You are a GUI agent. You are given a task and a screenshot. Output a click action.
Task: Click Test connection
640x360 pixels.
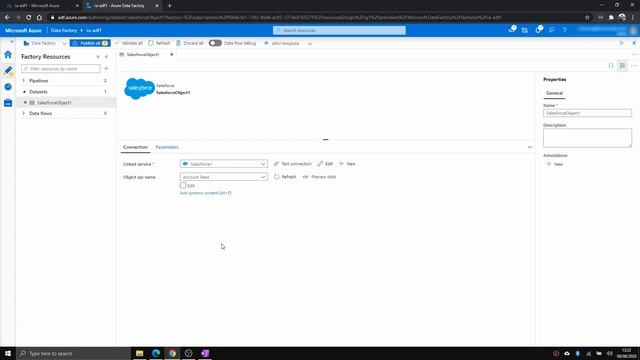(x=293, y=164)
